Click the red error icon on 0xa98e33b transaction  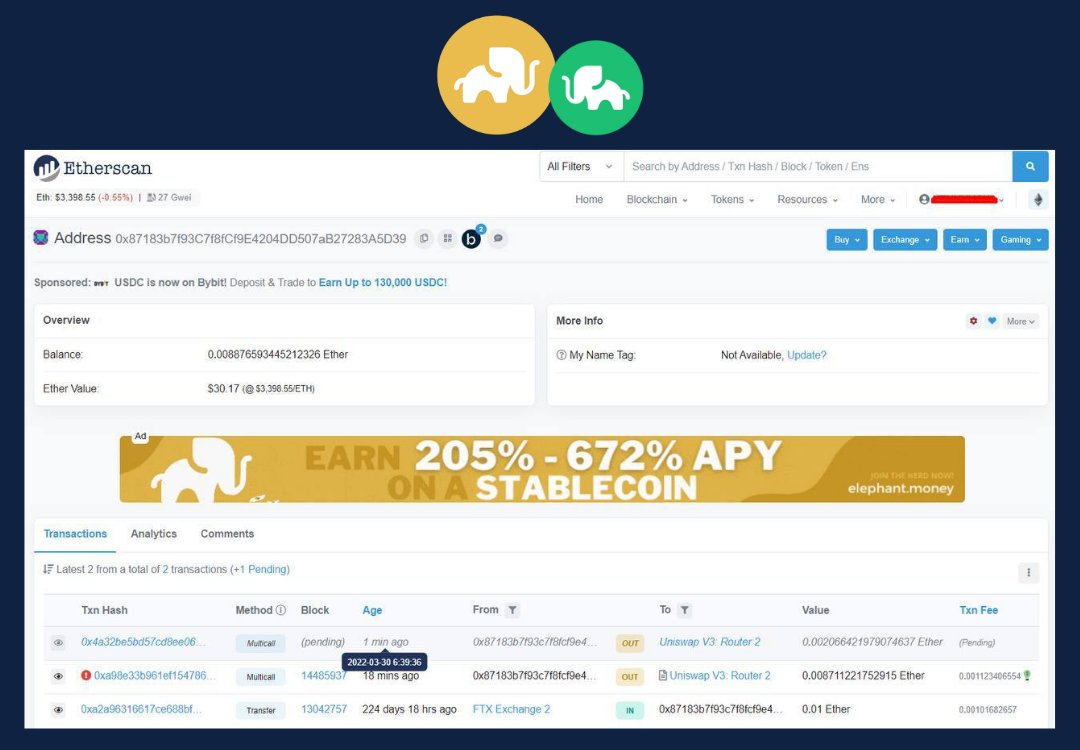pos(86,676)
